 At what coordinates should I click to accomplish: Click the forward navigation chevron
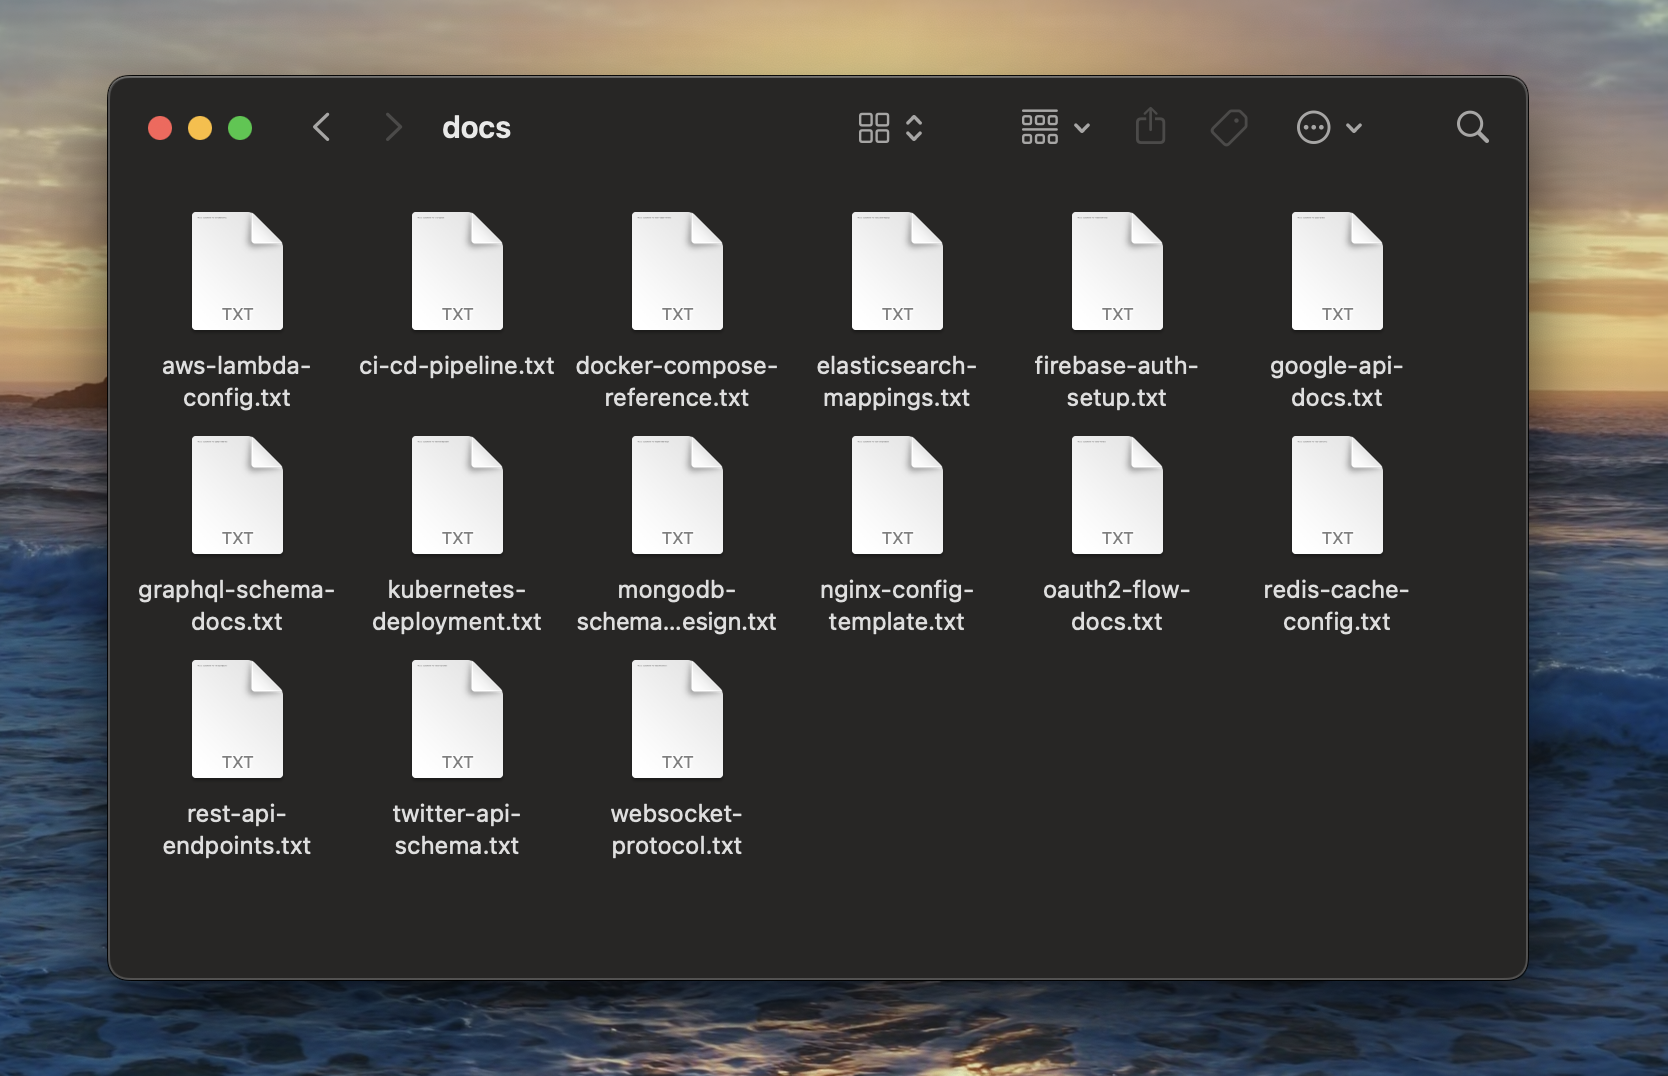pyautogui.click(x=393, y=127)
